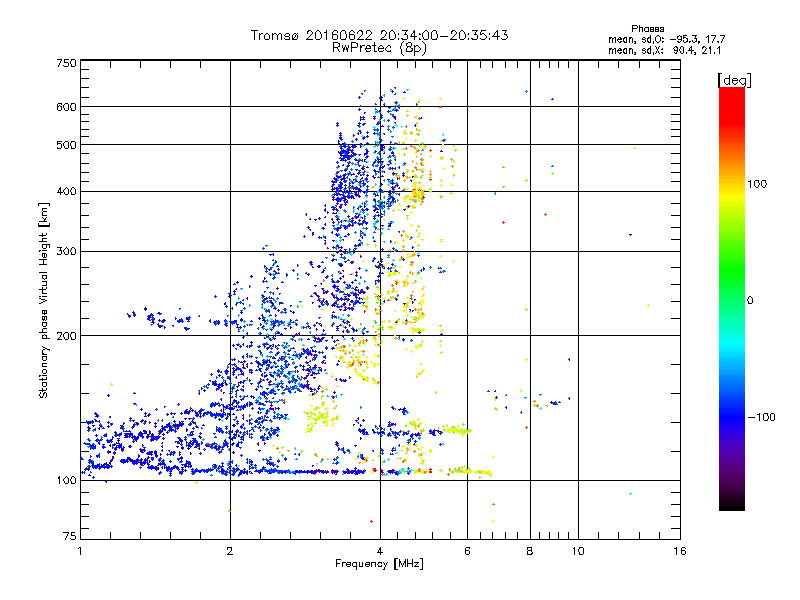Viewport: 800px width, 600px height.
Task: Click the 'Stationary phase Virtual Height [km]' axis title
Action: 44,301
